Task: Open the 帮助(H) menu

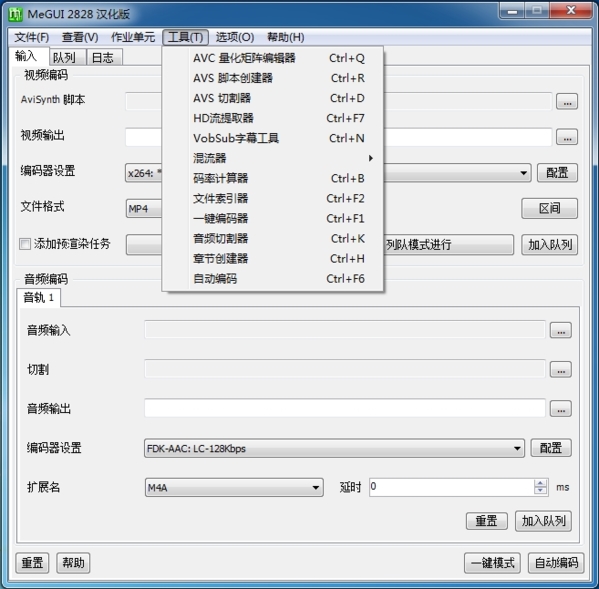Action: (x=285, y=37)
